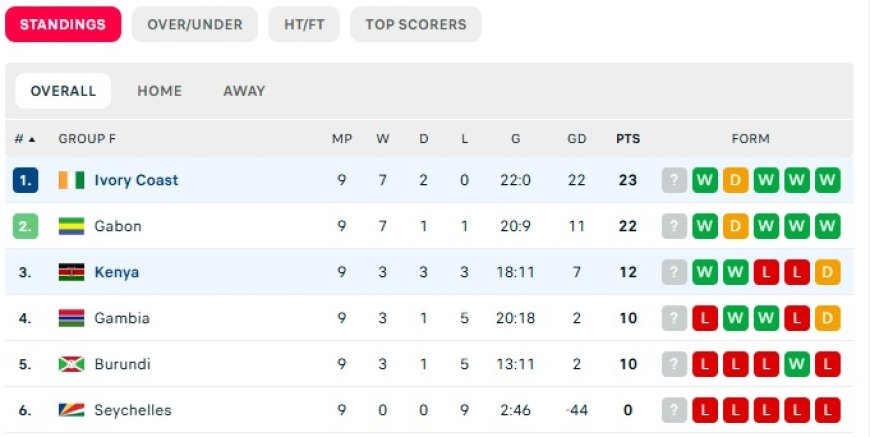
Task: Switch to the Over/Under tab
Action: [194, 25]
